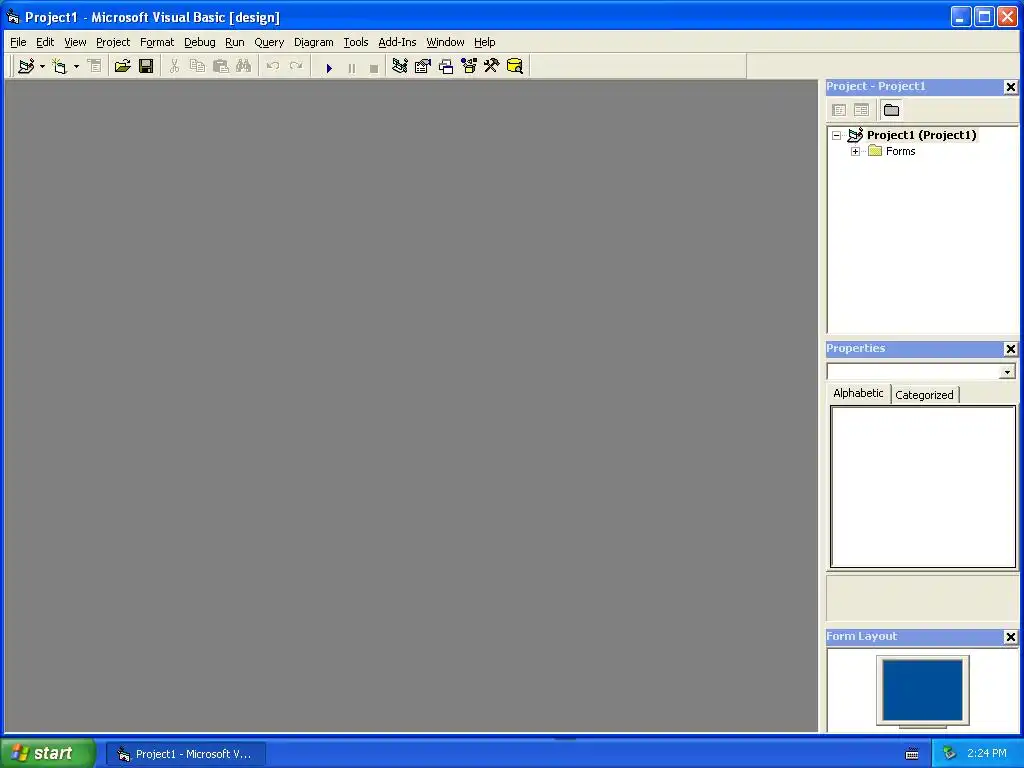1024x768 pixels.
Task: Open Project Explorer from the toolbar
Action: click(400, 66)
